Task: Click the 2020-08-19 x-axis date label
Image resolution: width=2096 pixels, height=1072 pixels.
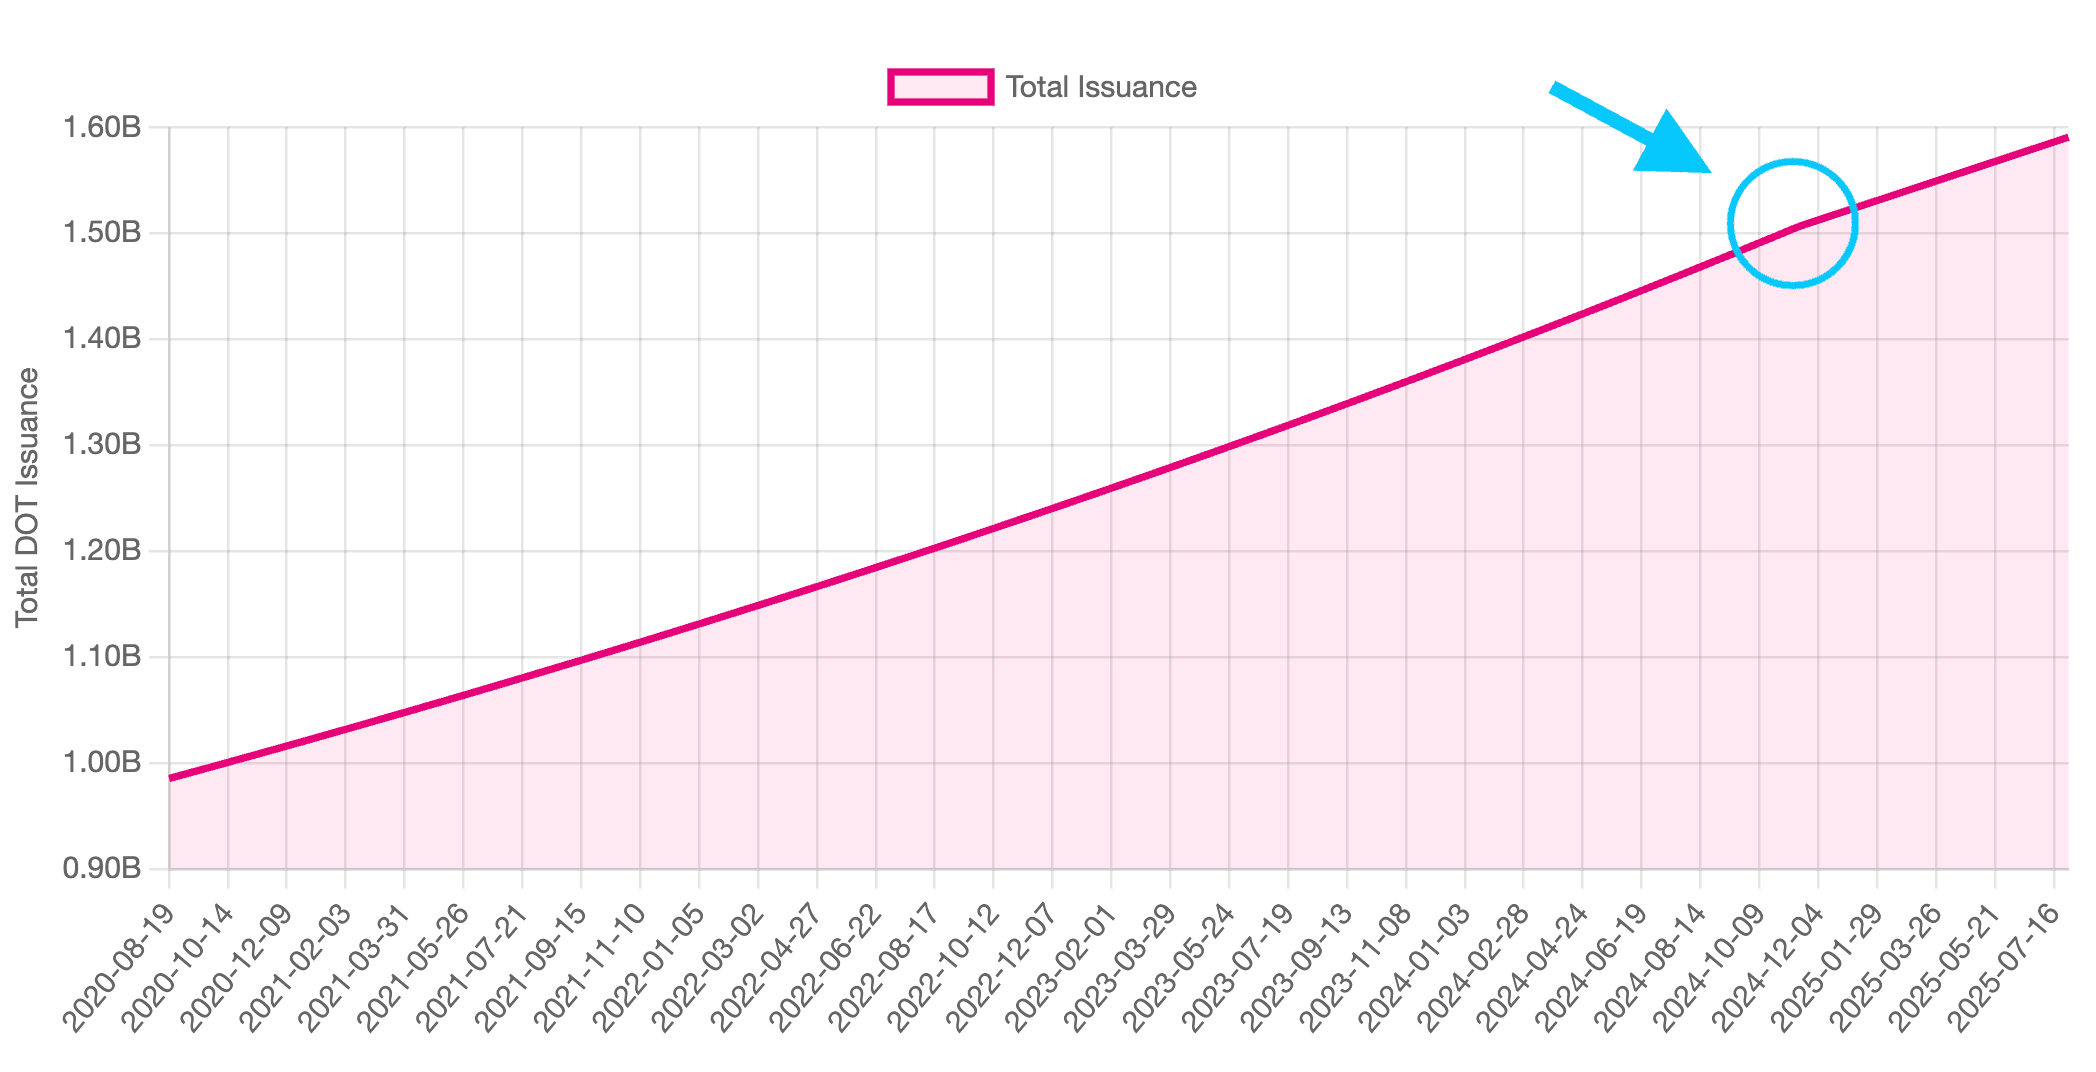Action: (119, 966)
